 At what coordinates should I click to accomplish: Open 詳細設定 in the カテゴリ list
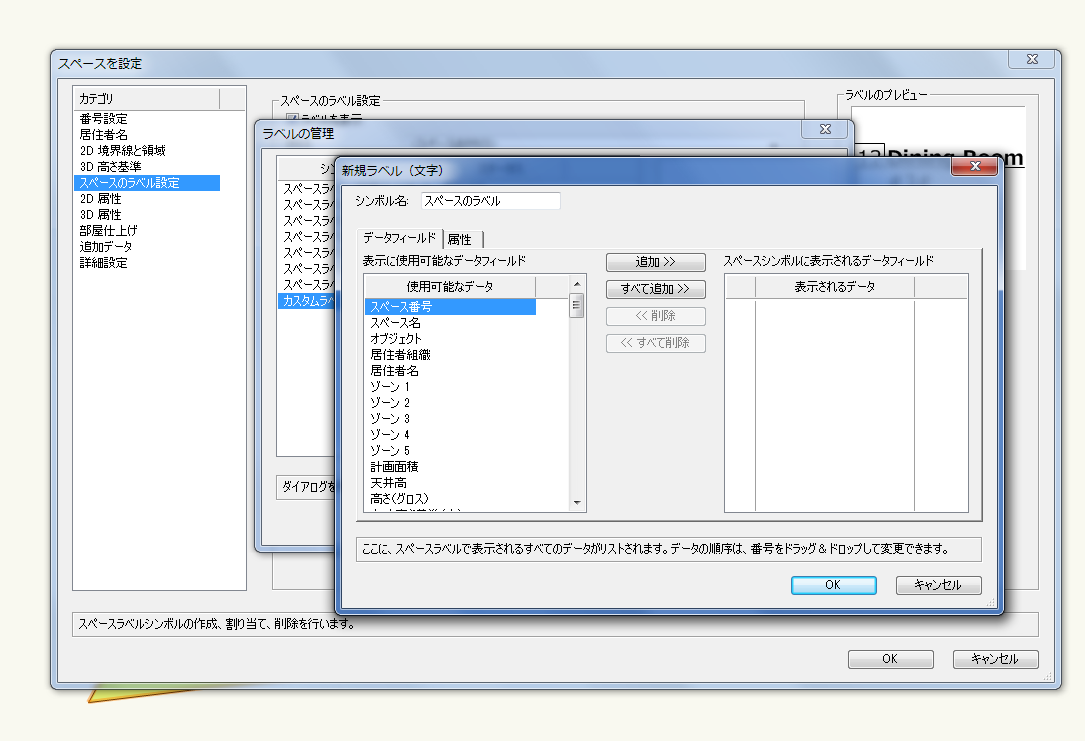point(104,263)
